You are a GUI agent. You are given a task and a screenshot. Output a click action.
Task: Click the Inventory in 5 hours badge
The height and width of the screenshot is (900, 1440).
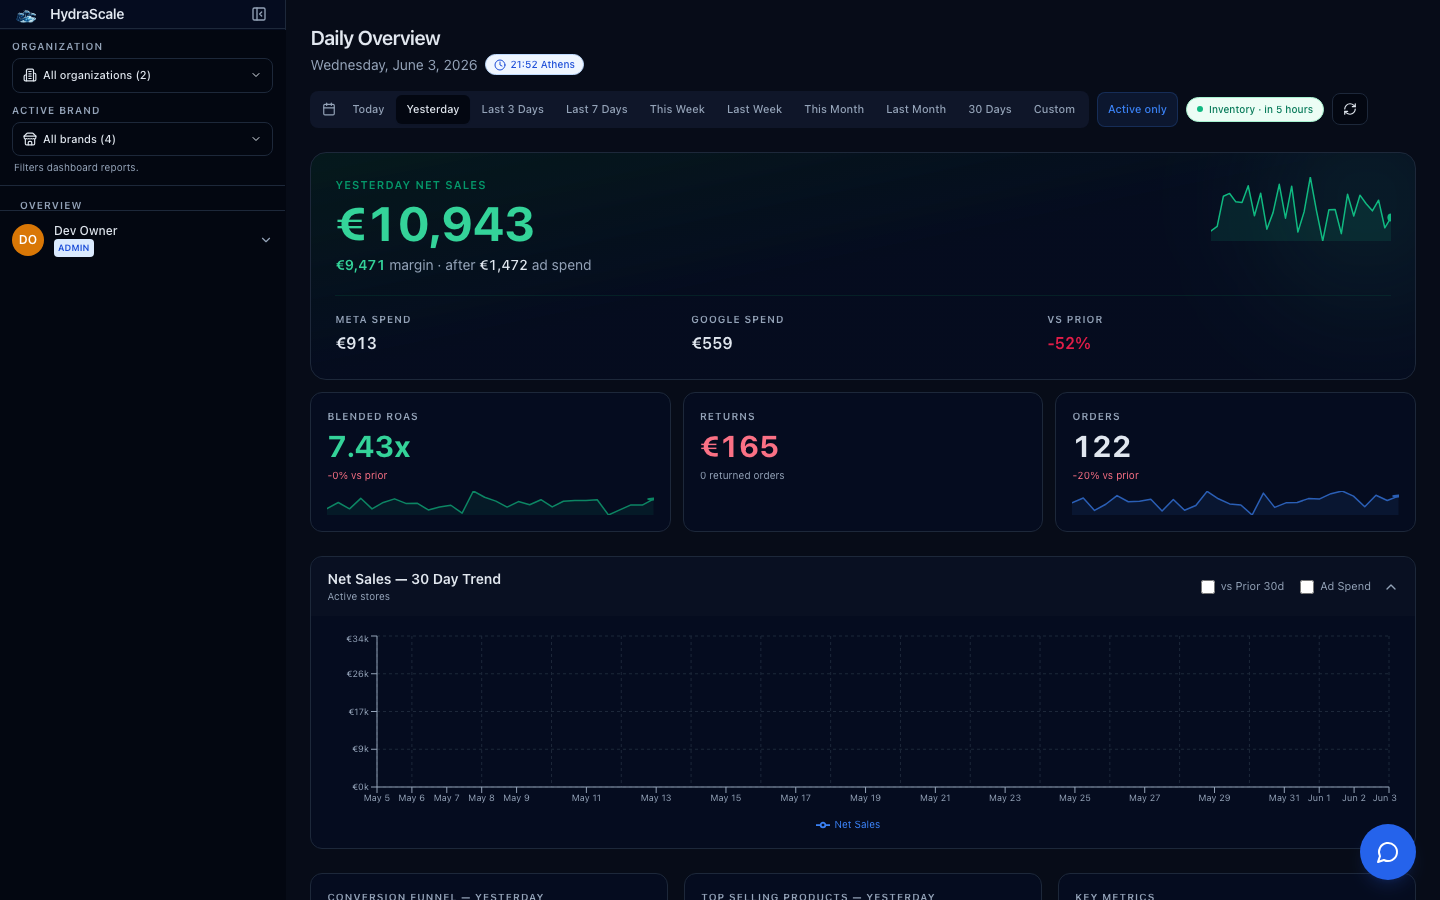coord(1255,109)
